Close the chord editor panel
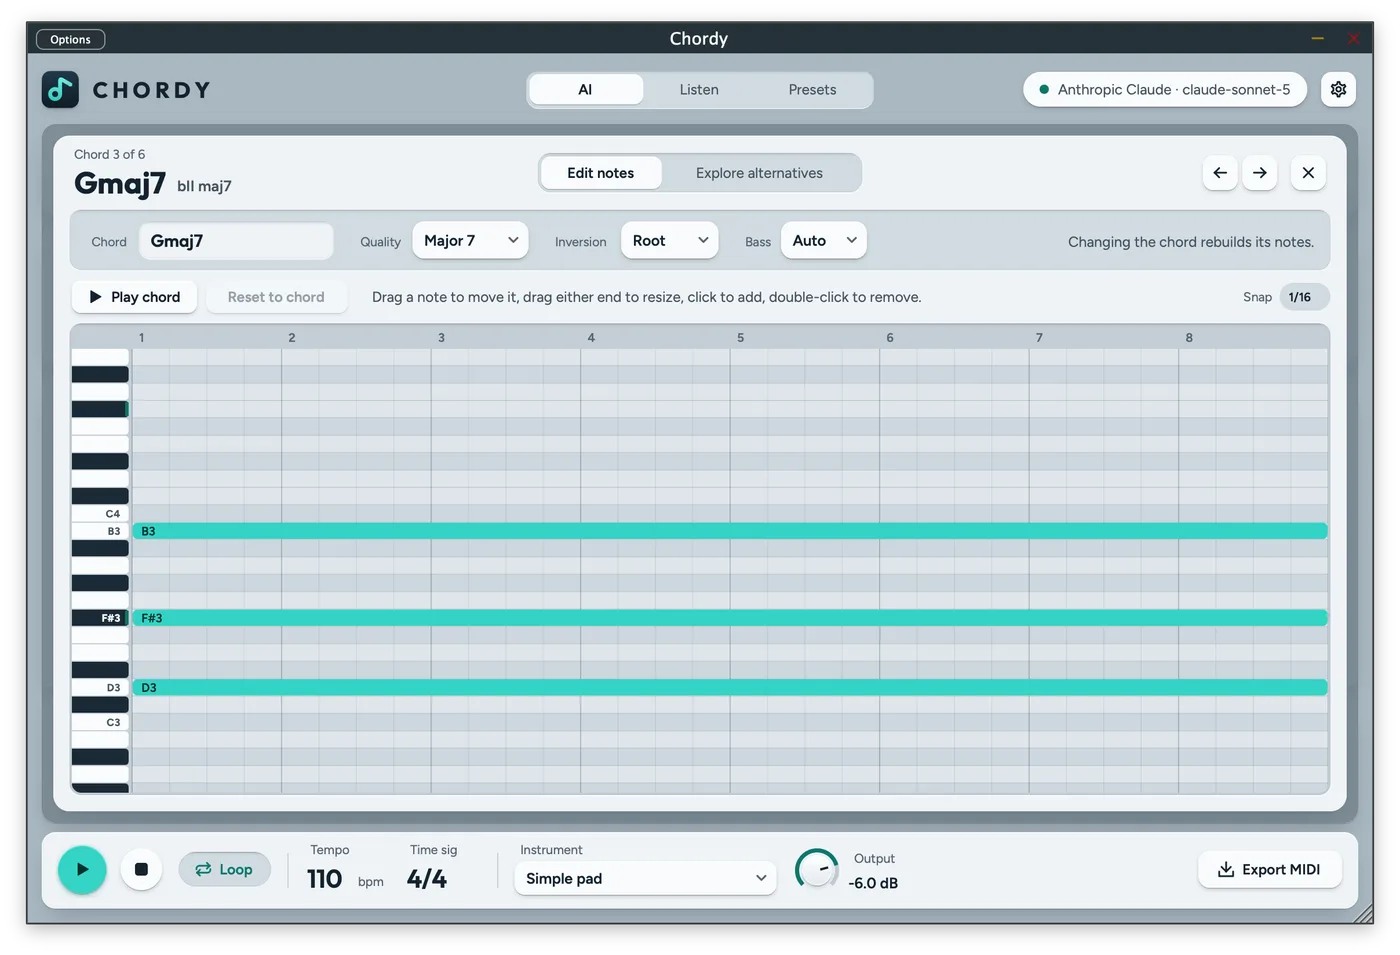Image resolution: width=1400 pixels, height=955 pixels. click(1308, 173)
